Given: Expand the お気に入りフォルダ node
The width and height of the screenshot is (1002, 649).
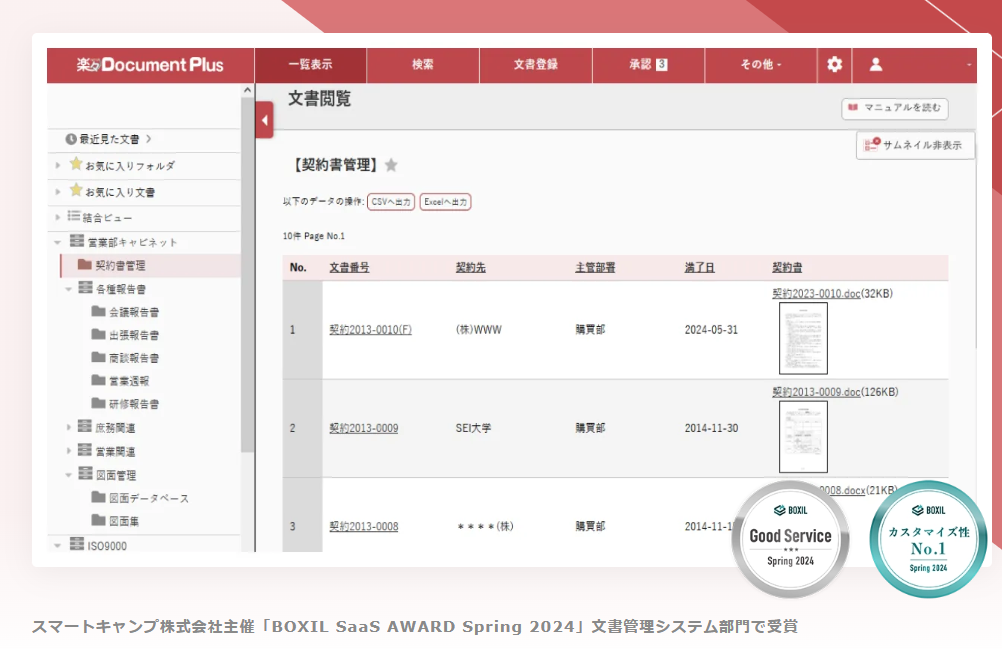Looking at the screenshot, I should click(58, 166).
